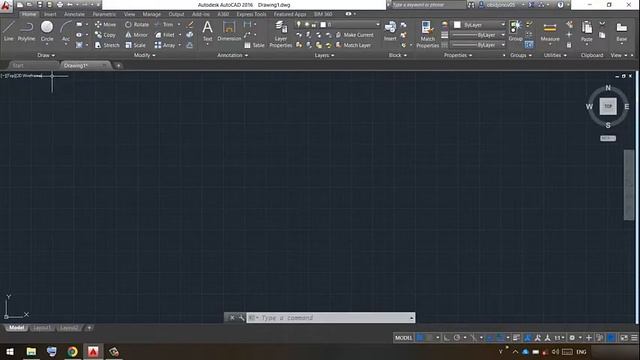This screenshot has width=640, height=360.
Task: Click the viewport label controls text
Action: click(x=22, y=76)
